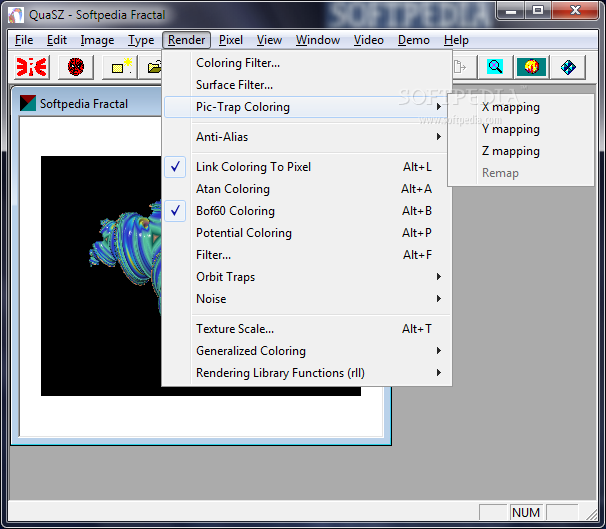Click the blue diamond toolbar icon

tap(568, 67)
